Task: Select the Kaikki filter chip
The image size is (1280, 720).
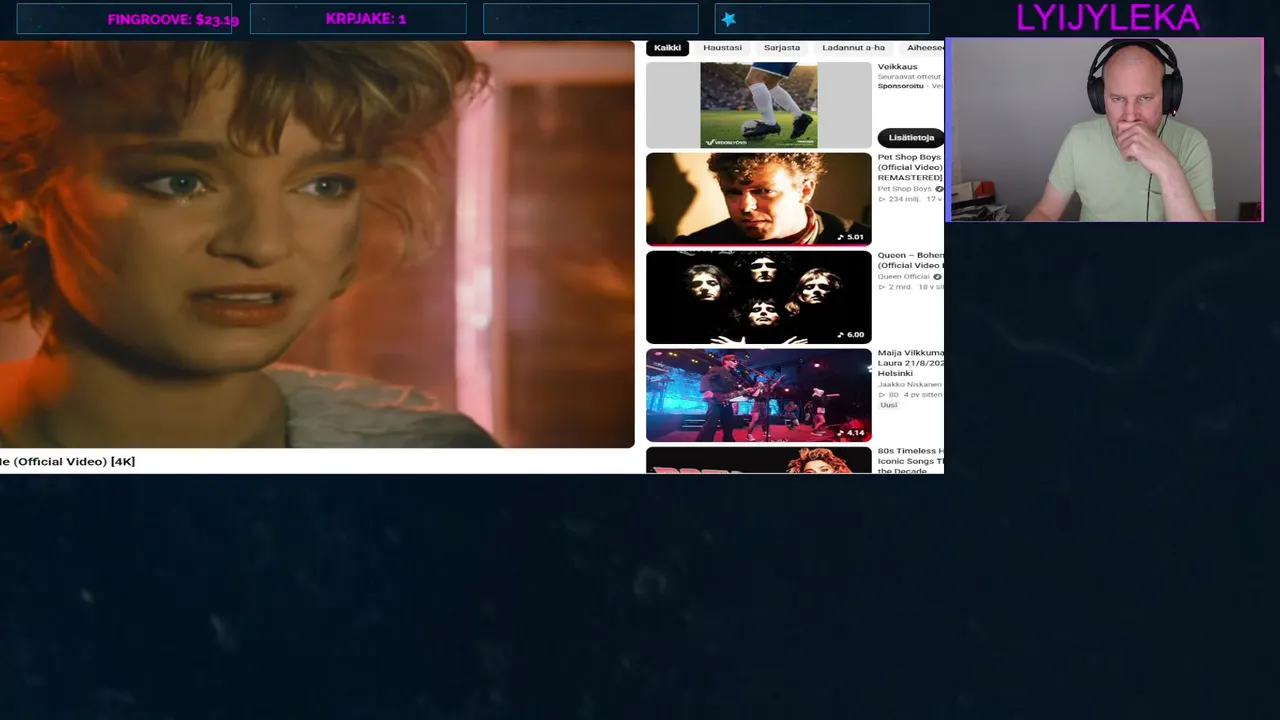Action: pyautogui.click(x=667, y=48)
